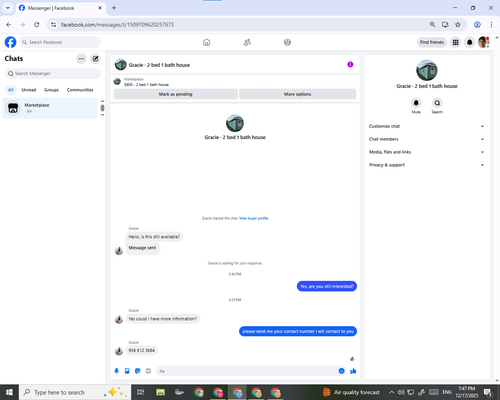The width and height of the screenshot is (500, 400).
Task: Click More options button
Action: pos(297,94)
